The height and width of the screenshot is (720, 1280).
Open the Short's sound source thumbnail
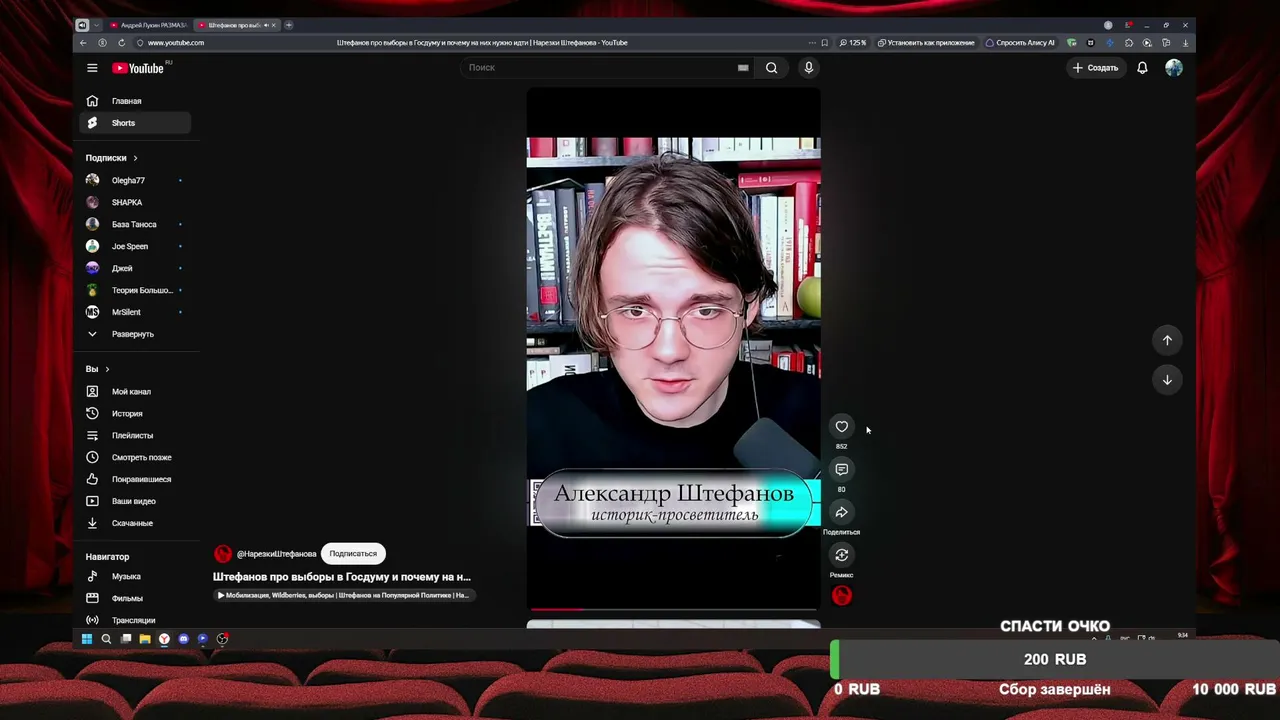tap(842, 596)
